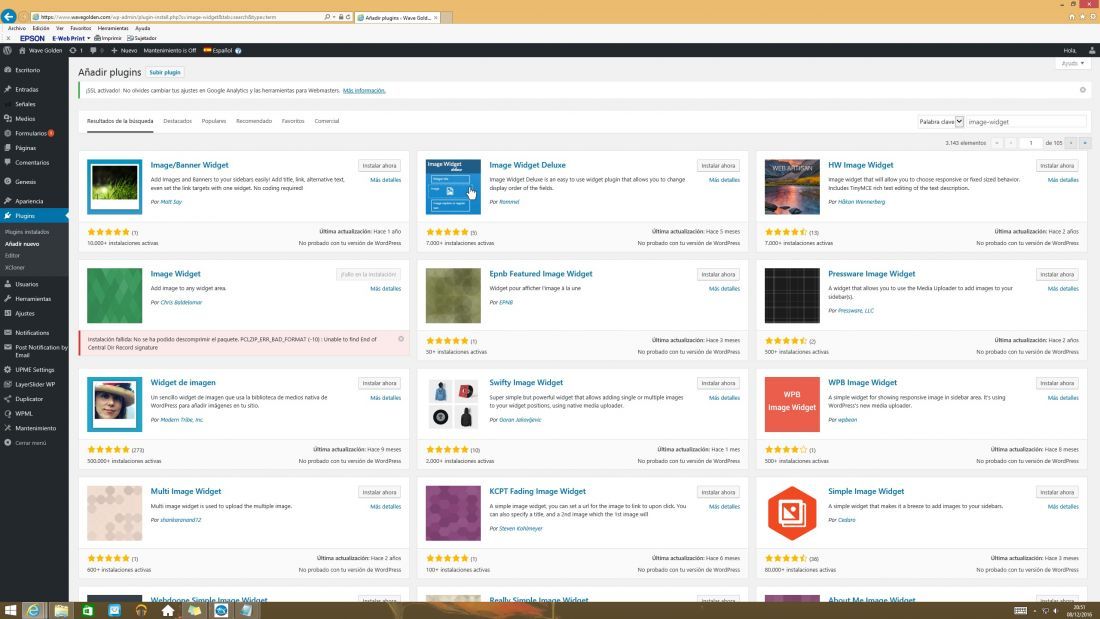The image size is (1100, 619).
Task: Install Image/Banner Widget plugin now
Action: [380, 166]
